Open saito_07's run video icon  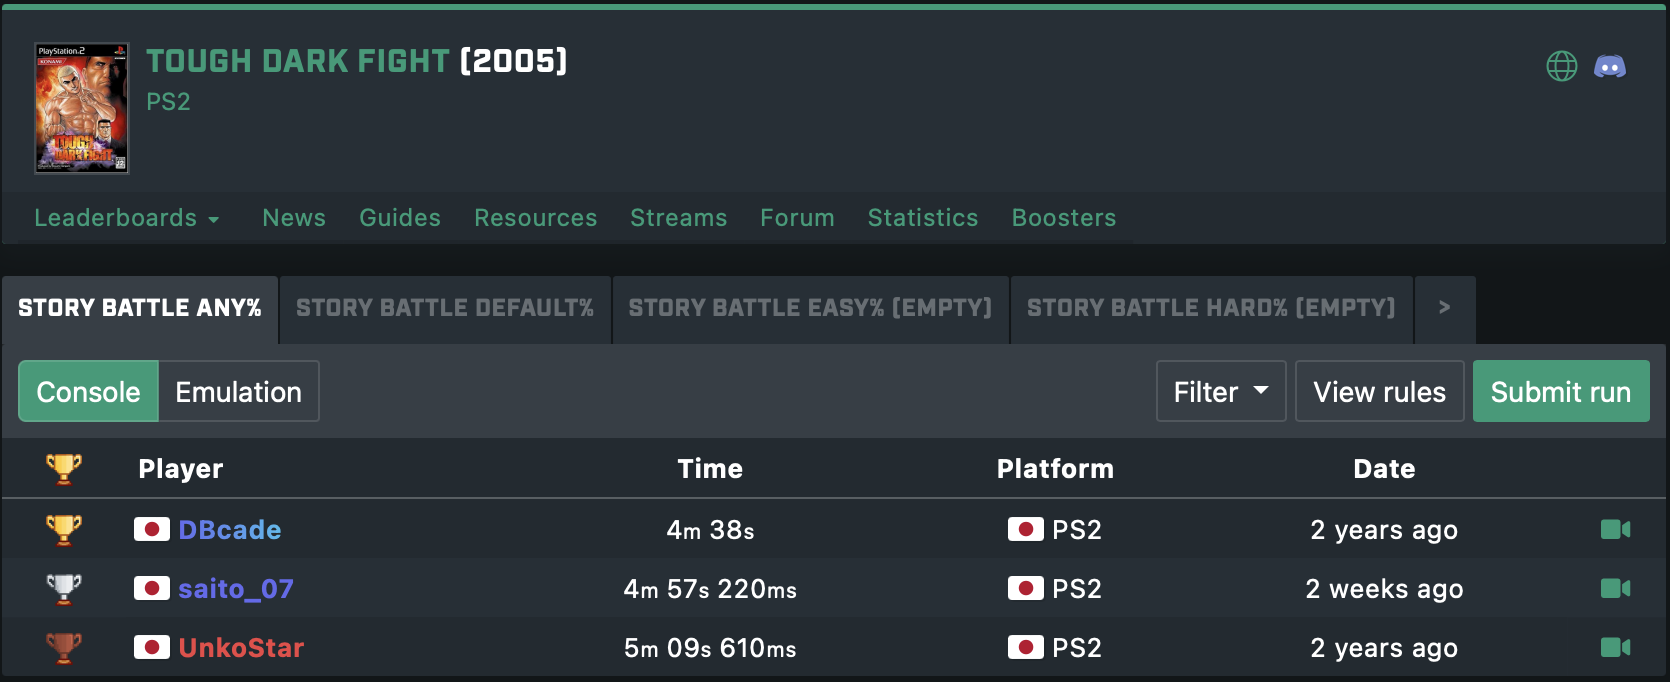click(1615, 588)
